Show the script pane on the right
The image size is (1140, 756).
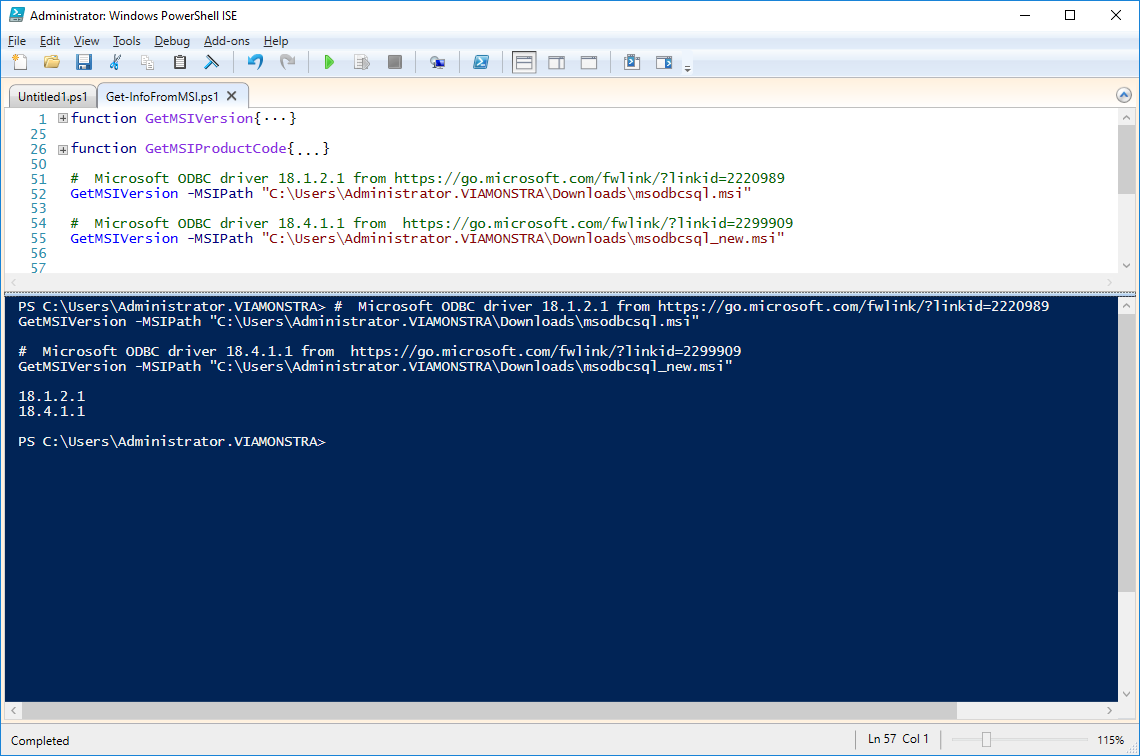(556, 63)
